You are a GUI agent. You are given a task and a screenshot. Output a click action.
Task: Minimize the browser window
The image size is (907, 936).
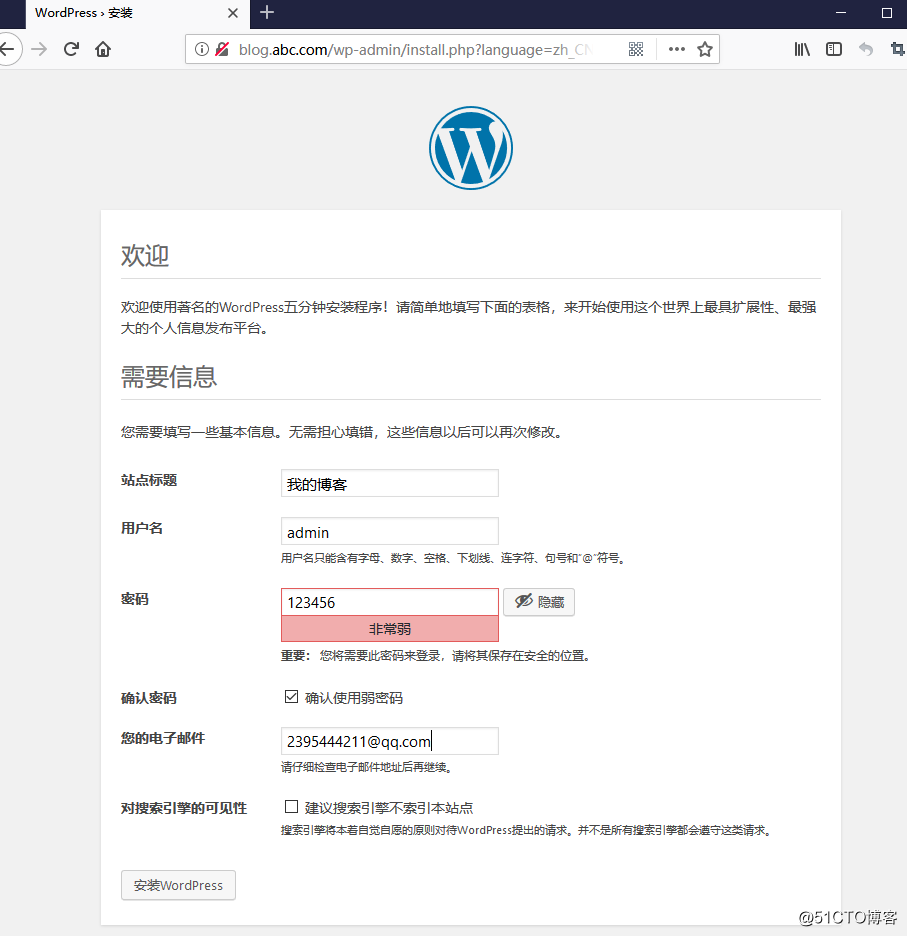tap(841, 13)
